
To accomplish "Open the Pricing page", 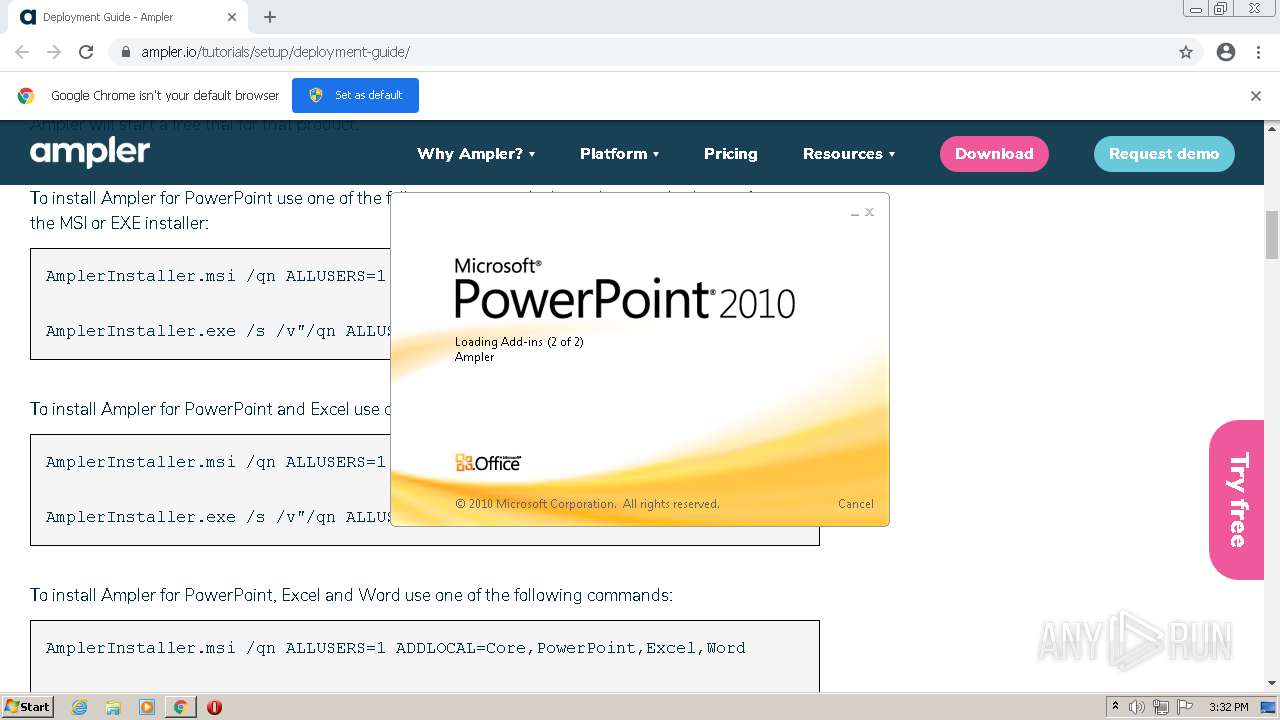I will coord(731,154).
